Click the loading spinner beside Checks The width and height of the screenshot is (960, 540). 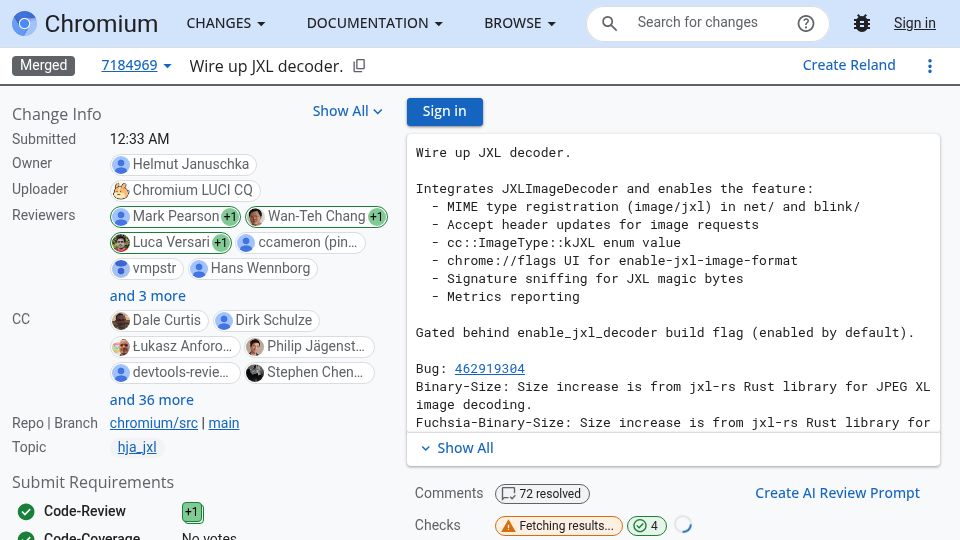tap(683, 525)
